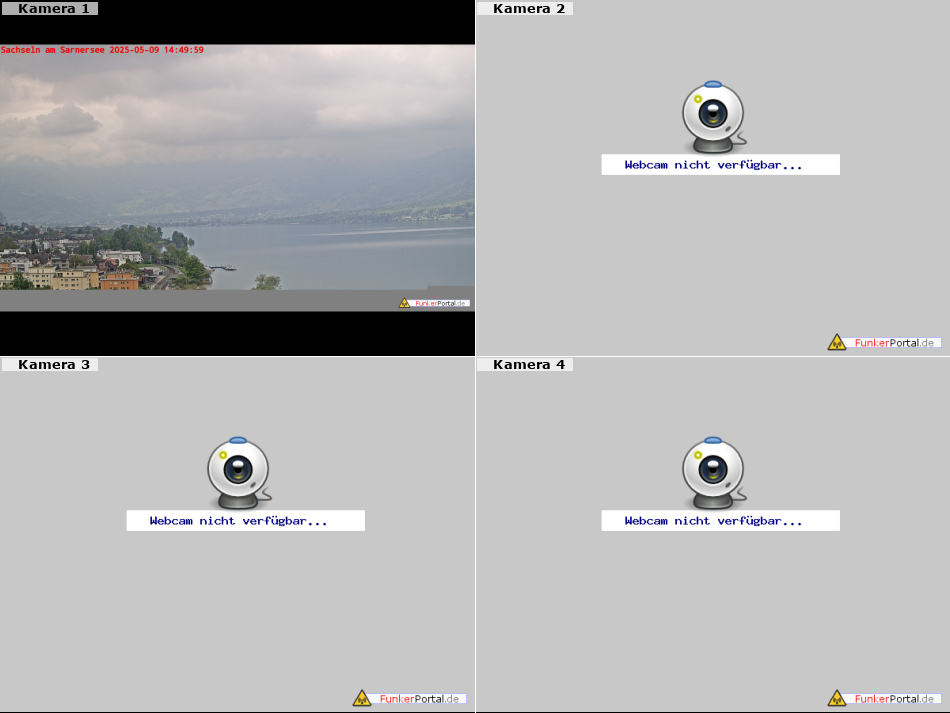
Task: Click the Kamera 1 label
Action: [49, 8]
